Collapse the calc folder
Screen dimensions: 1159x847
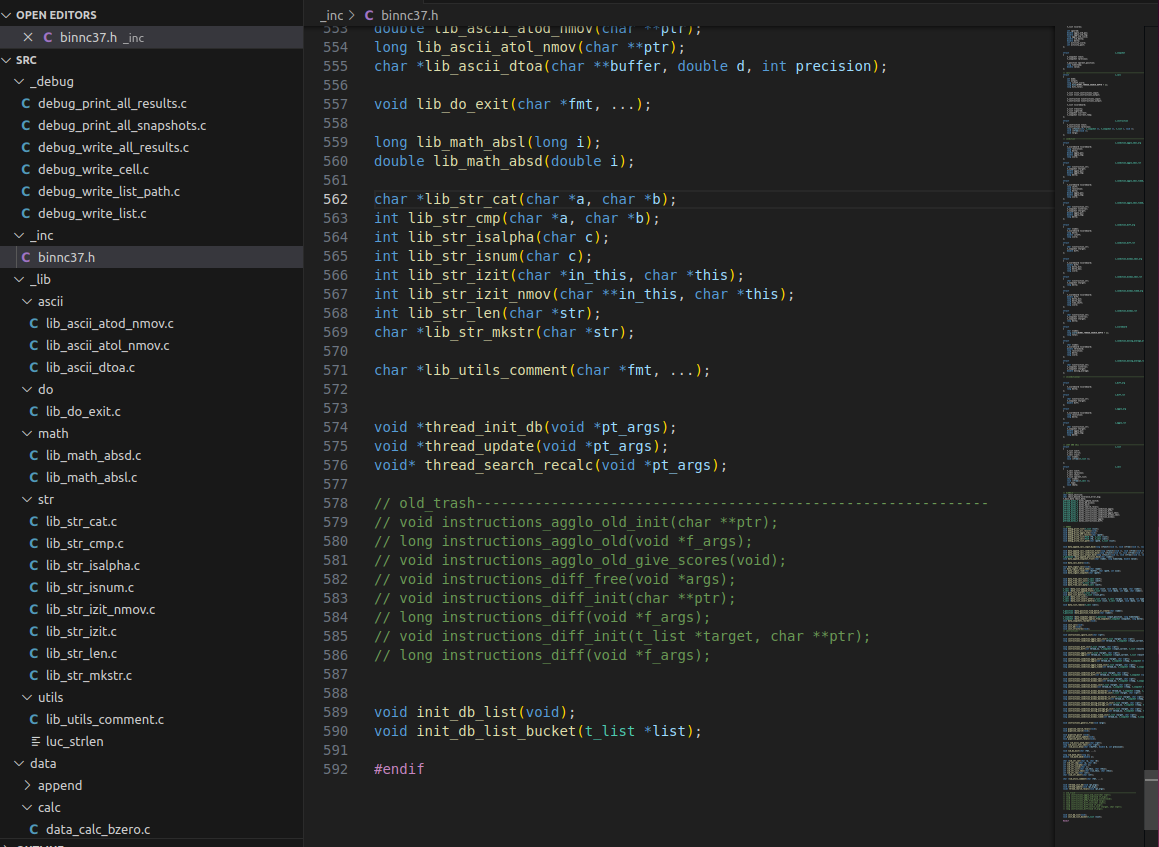pyautogui.click(x=27, y=807)
